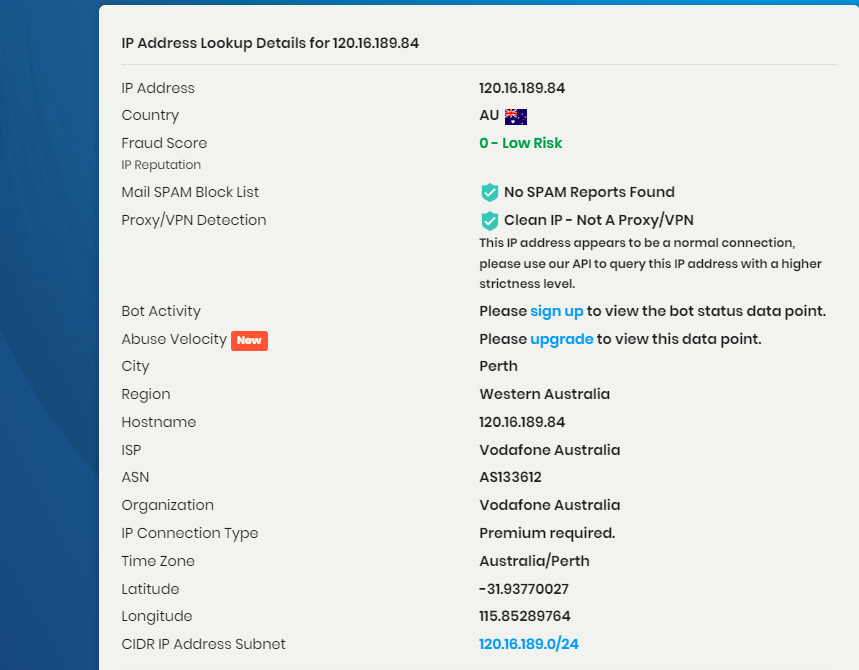Image resolution: width=859 pixels, height=670 pixels.
Task: Click the Clean IP shield check icon
Action: 489,220
